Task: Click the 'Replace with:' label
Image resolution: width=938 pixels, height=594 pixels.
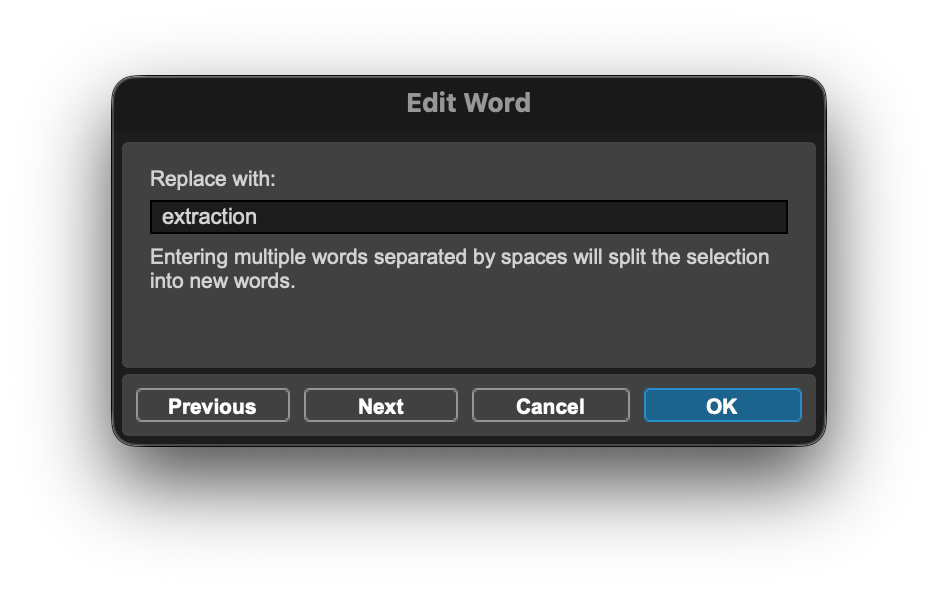Action: [212, 179]
